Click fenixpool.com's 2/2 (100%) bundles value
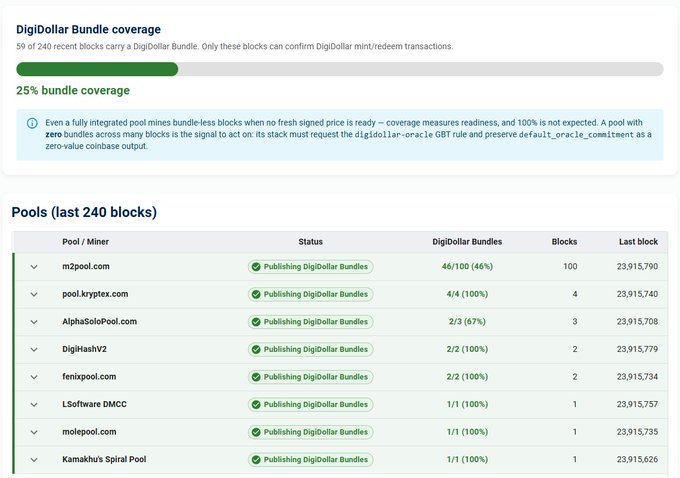This screenshot has width=680, height=478. tap(467, 377)
